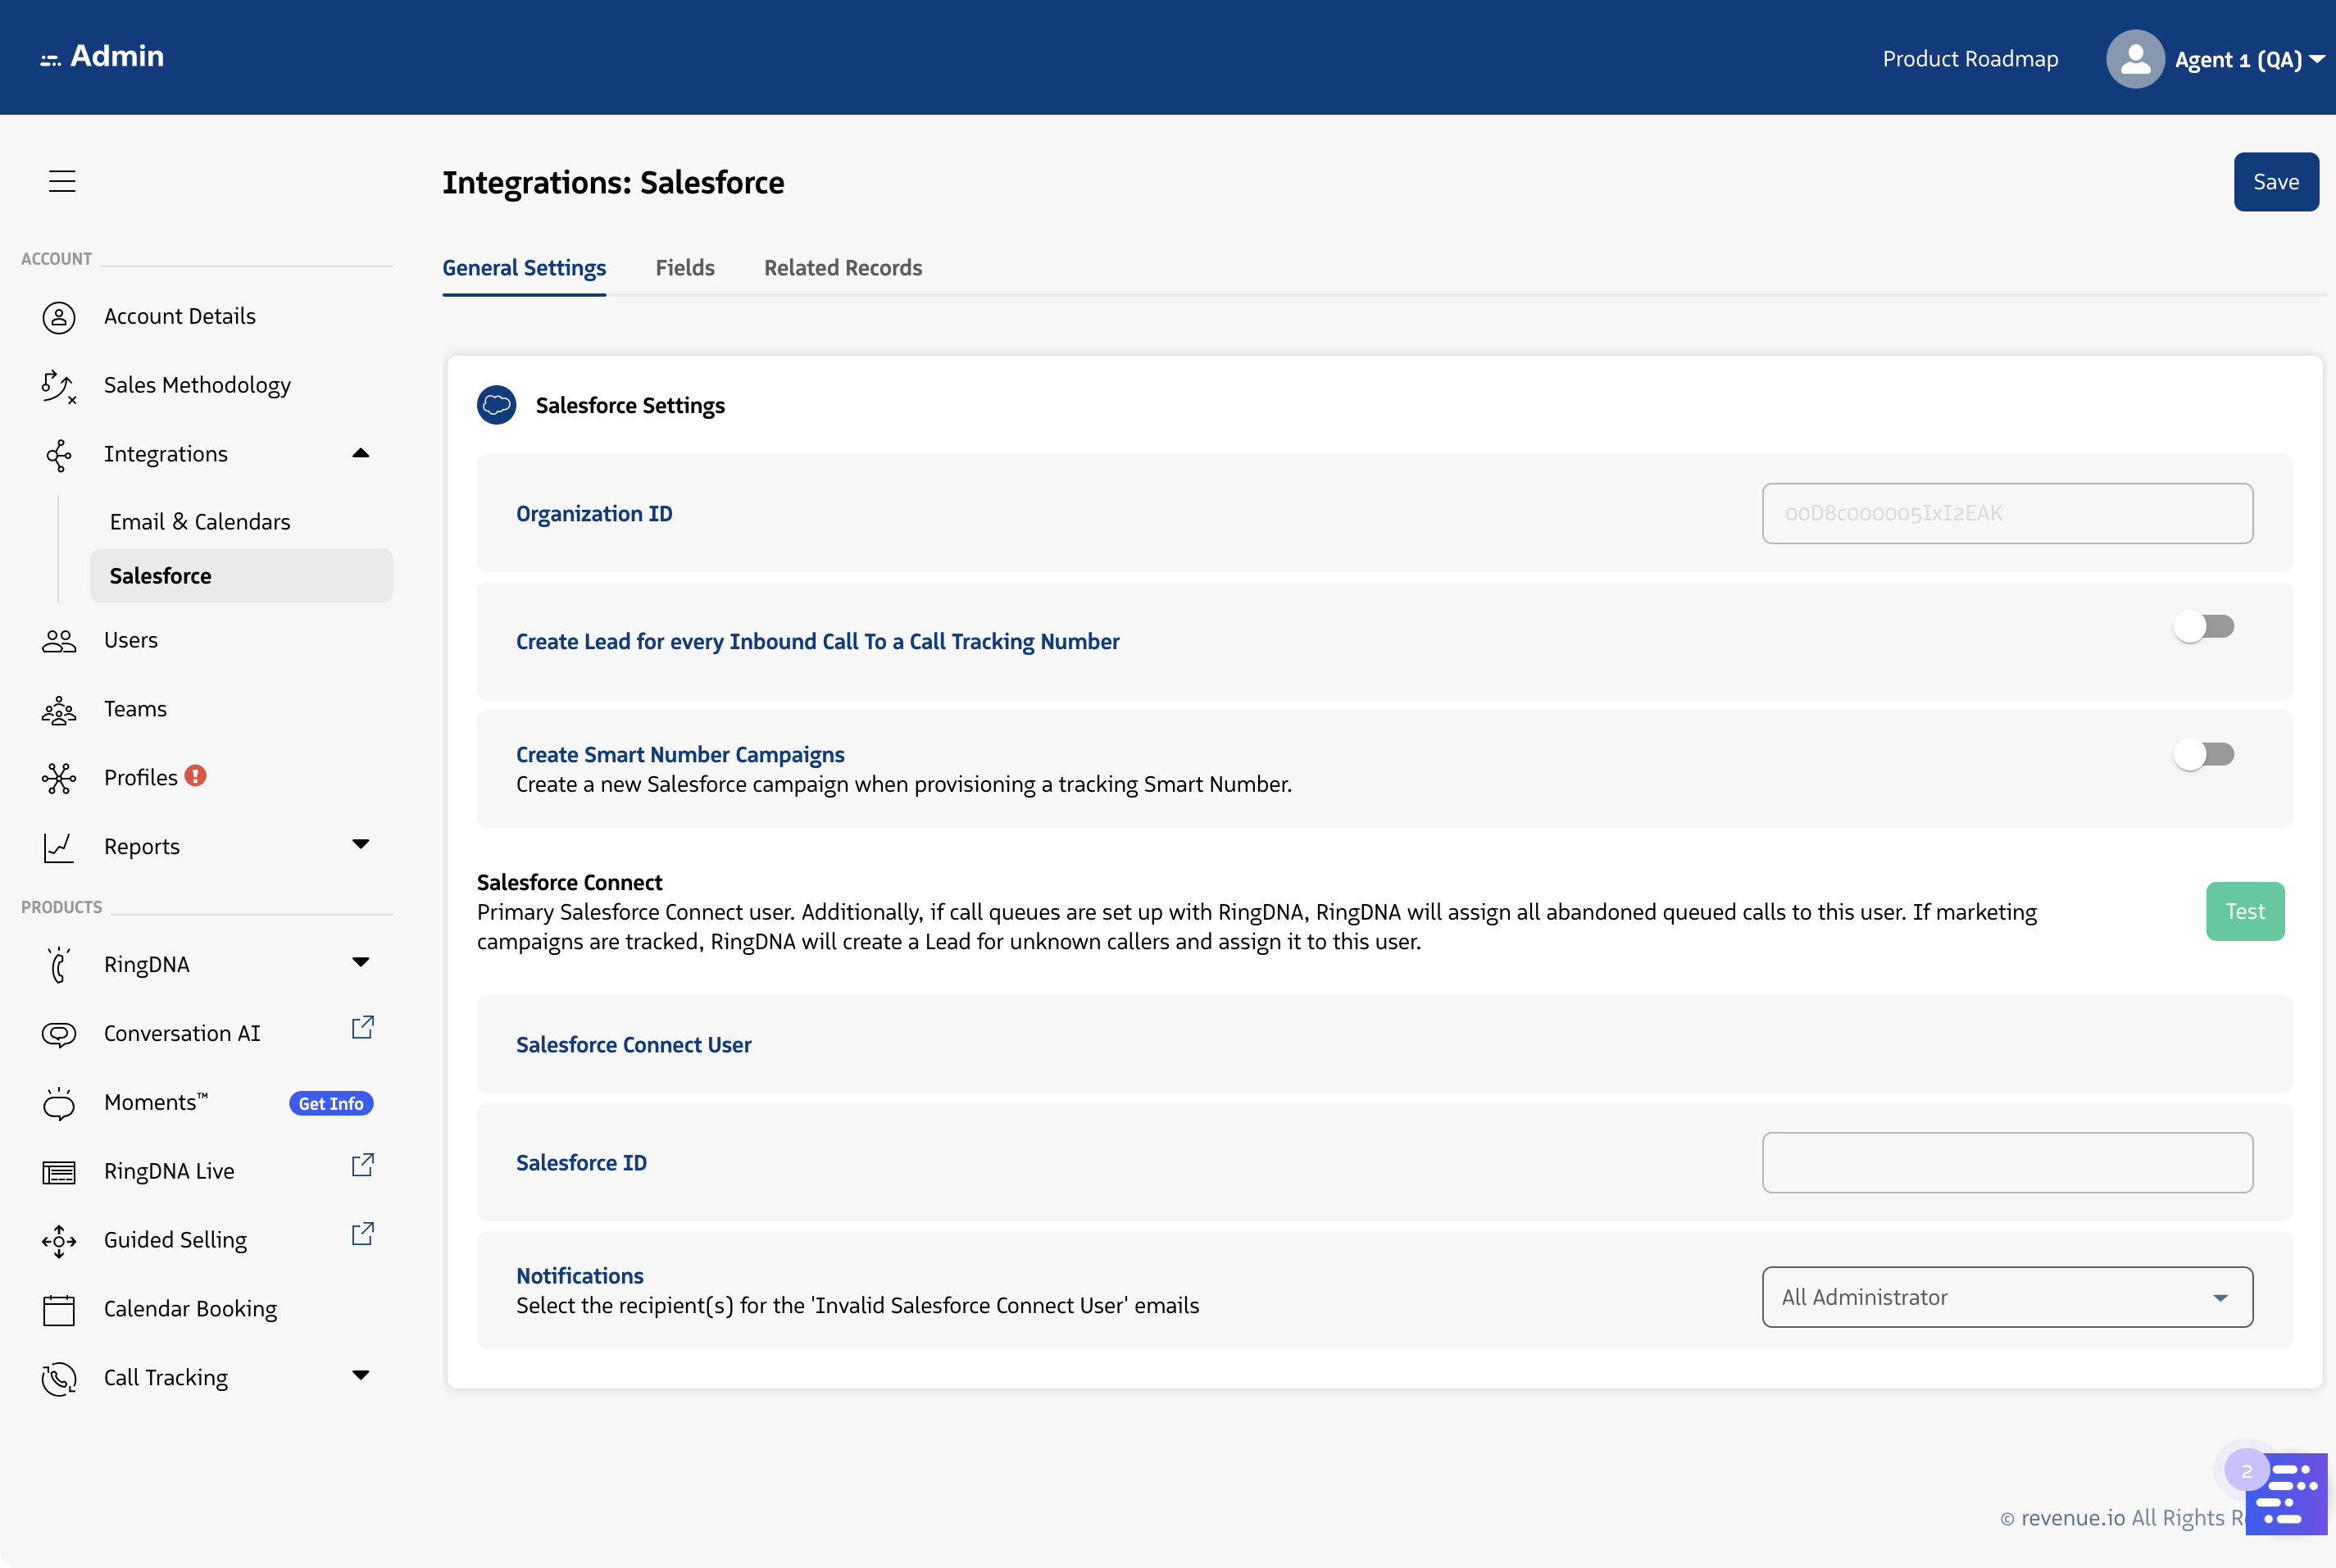
Task: Click the Profiles warning alert icon
Action: point(196,776)
